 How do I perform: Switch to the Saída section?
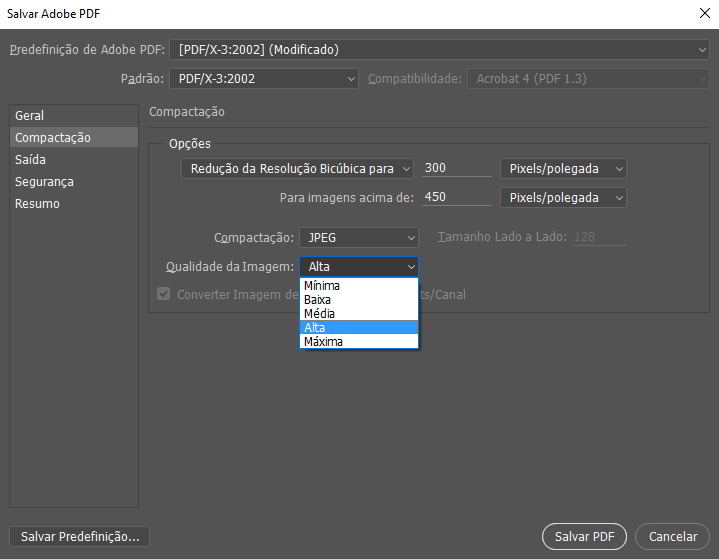[30, 160]
